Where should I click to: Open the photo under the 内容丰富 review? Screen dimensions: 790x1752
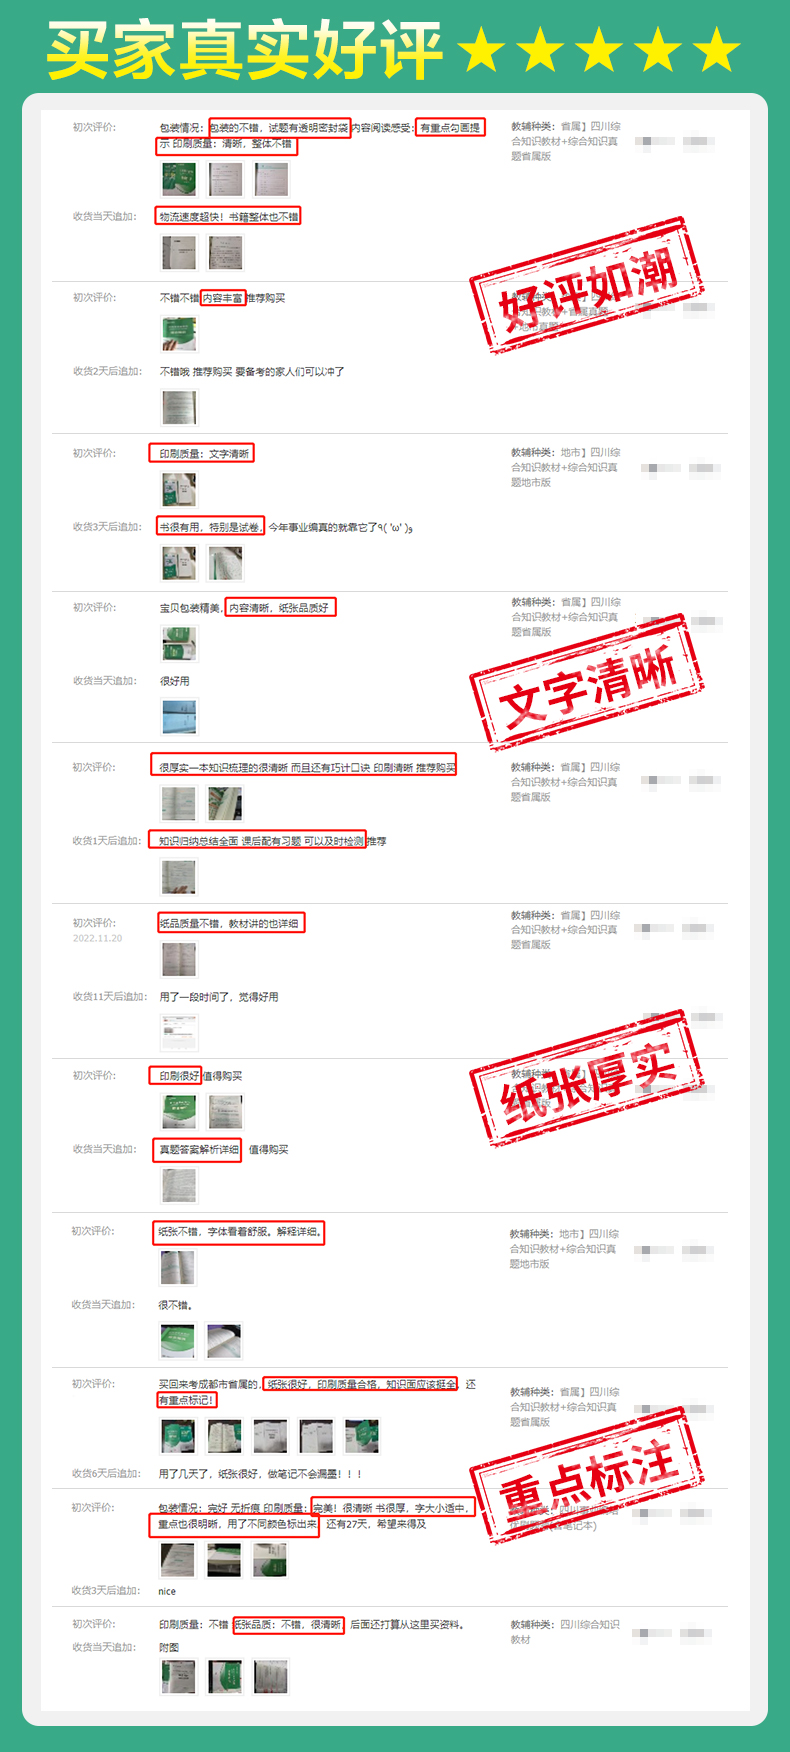pyautogui.click(x=179, y=334)
